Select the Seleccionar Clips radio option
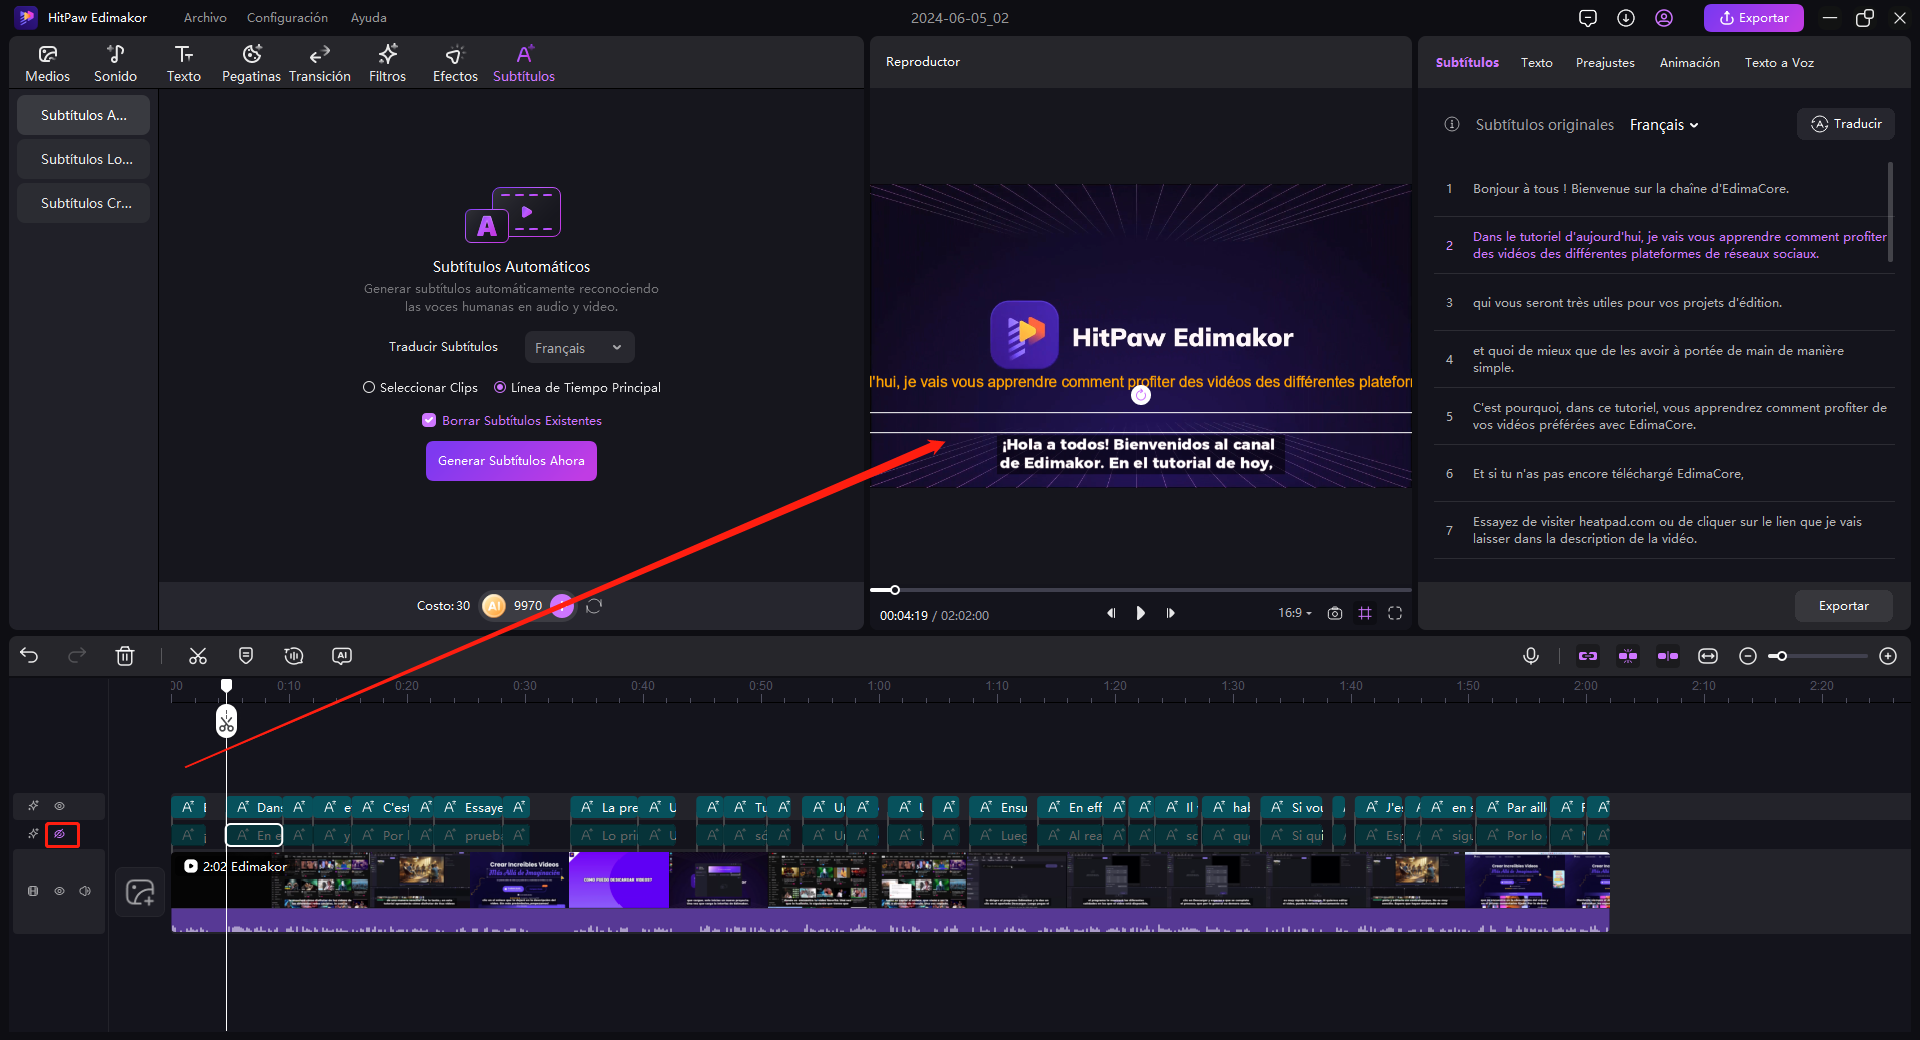The width and height of the screenshot is (1920, 1040). coord(369,388)
